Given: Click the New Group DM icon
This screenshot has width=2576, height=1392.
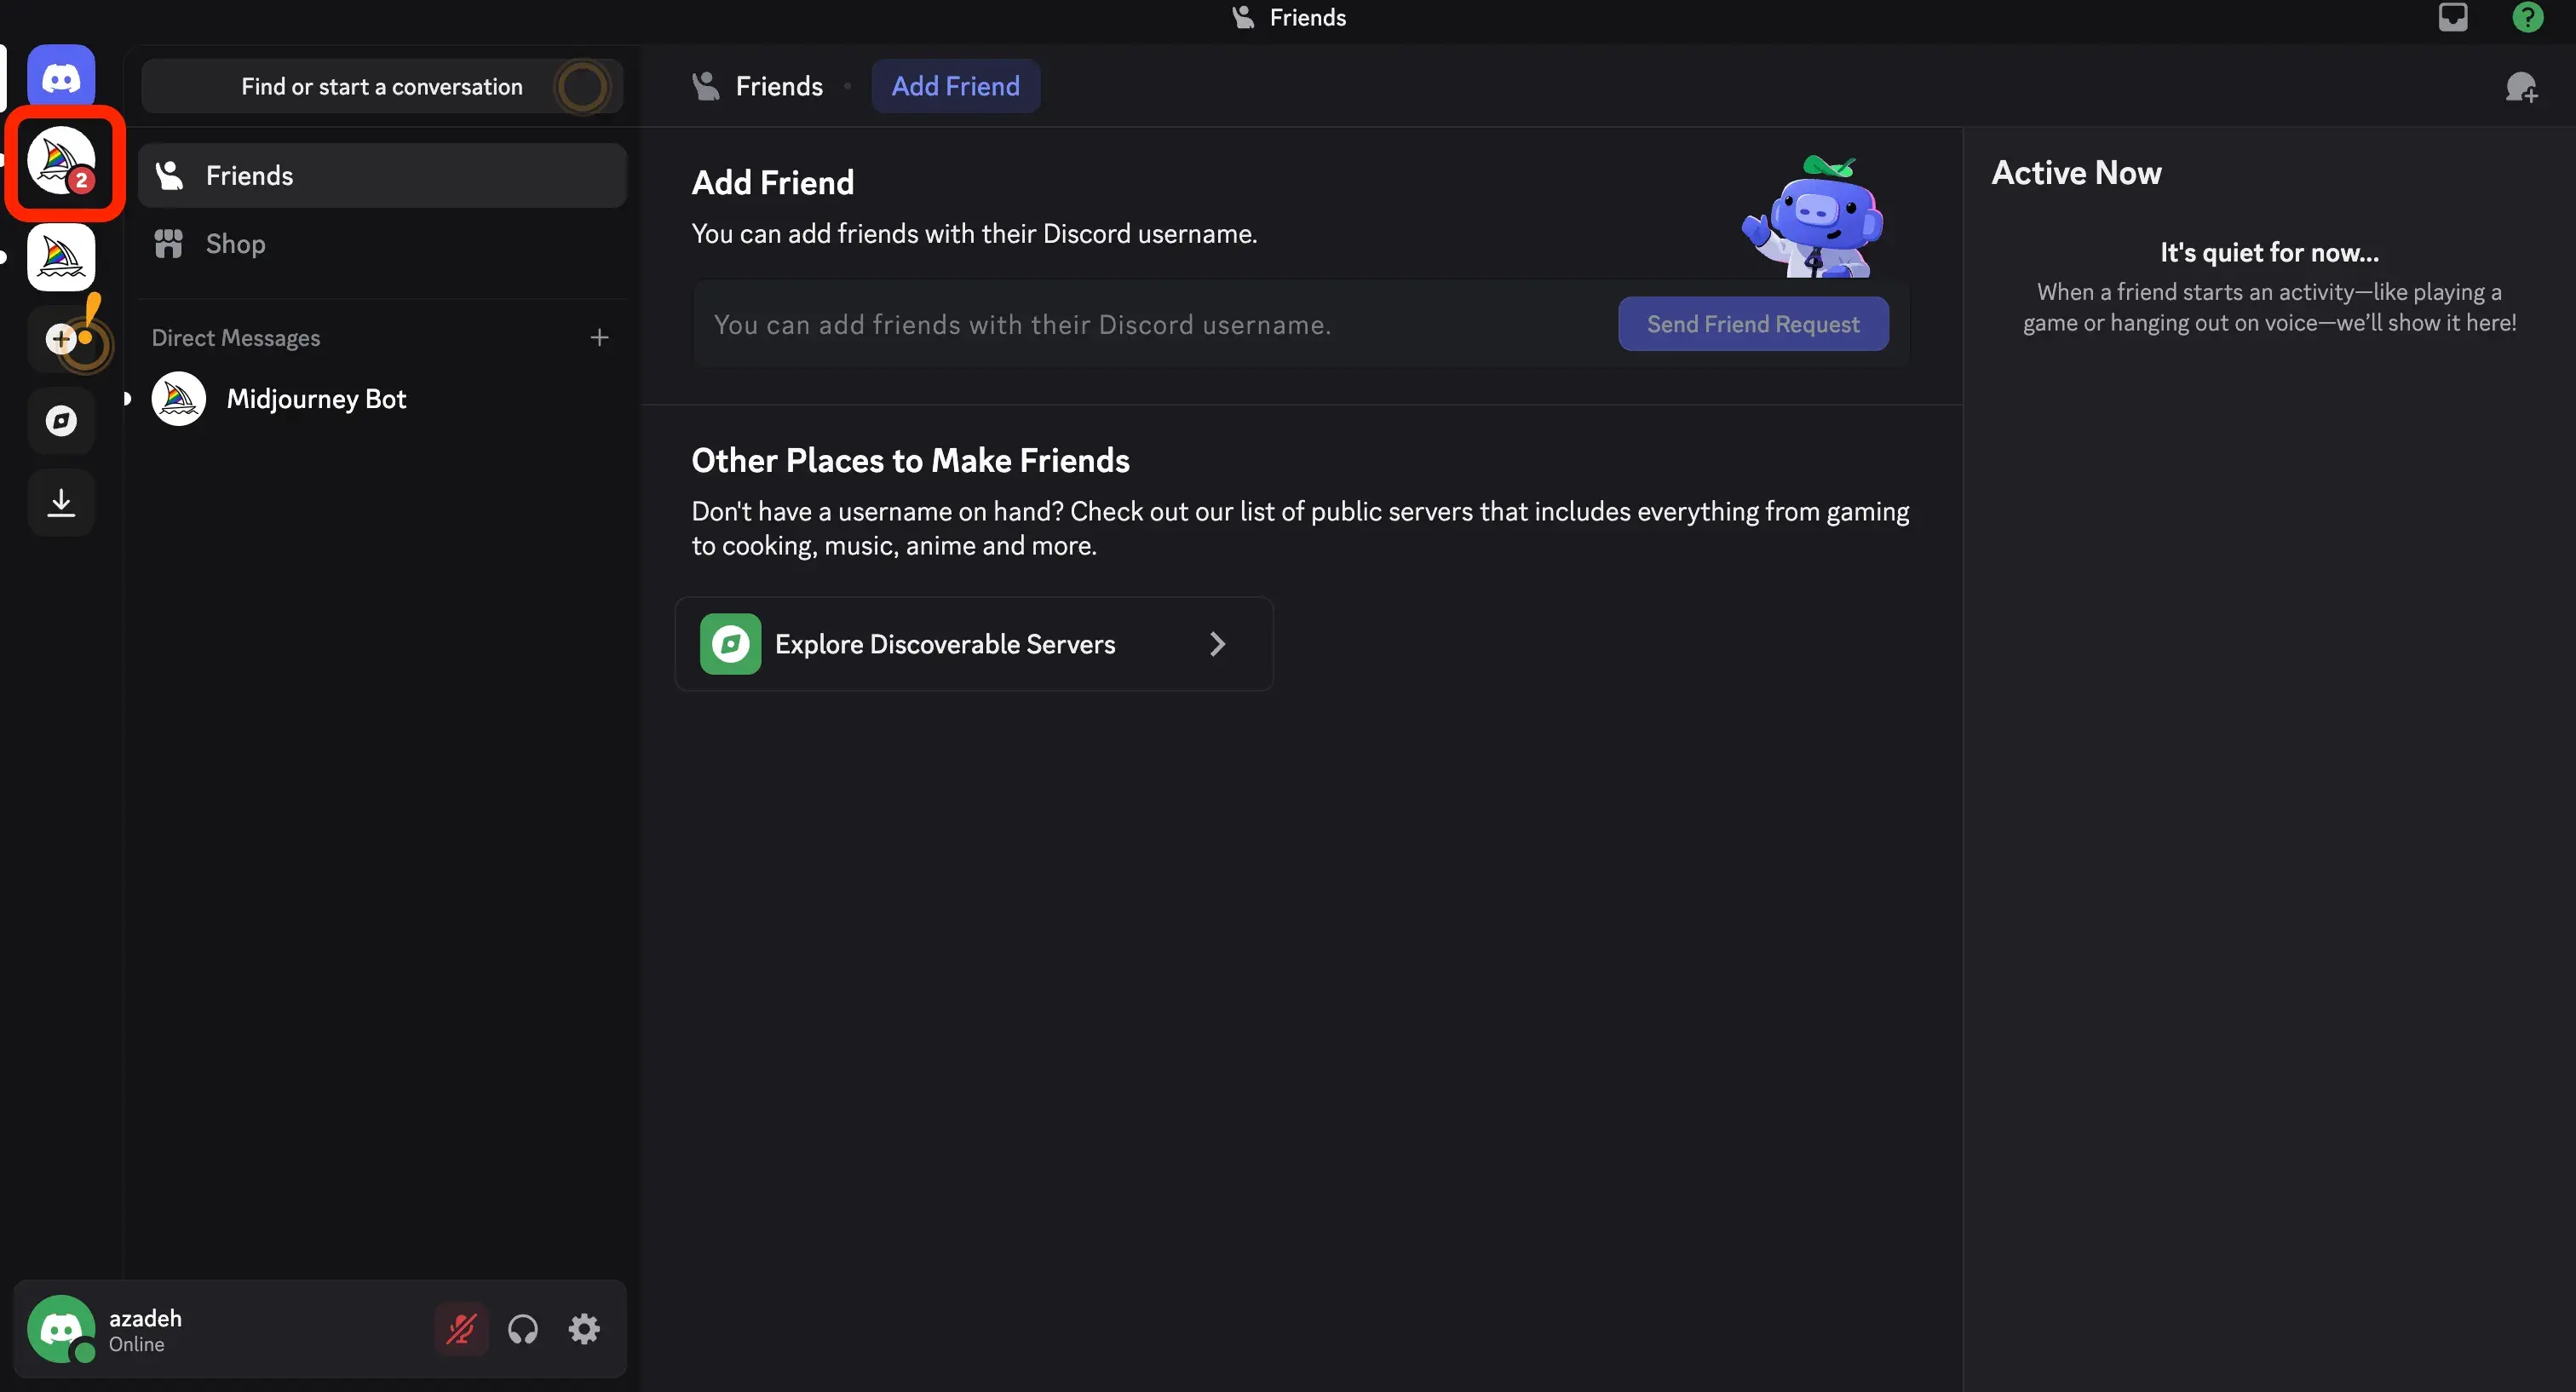Looking at the screenshot, I should [x=2520, y=87].
